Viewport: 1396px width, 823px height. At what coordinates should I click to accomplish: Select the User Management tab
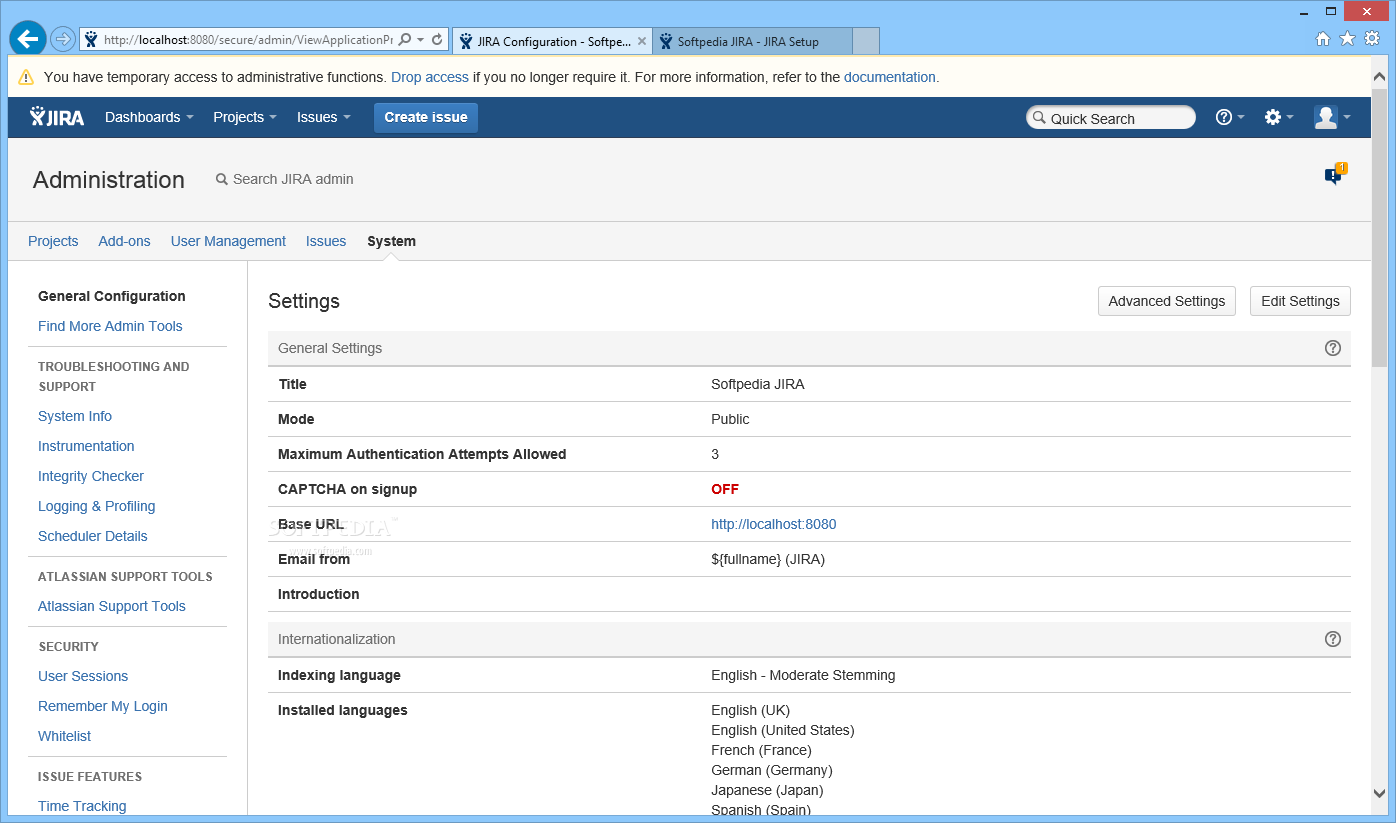pyautogui.click(x=228, y=241)
